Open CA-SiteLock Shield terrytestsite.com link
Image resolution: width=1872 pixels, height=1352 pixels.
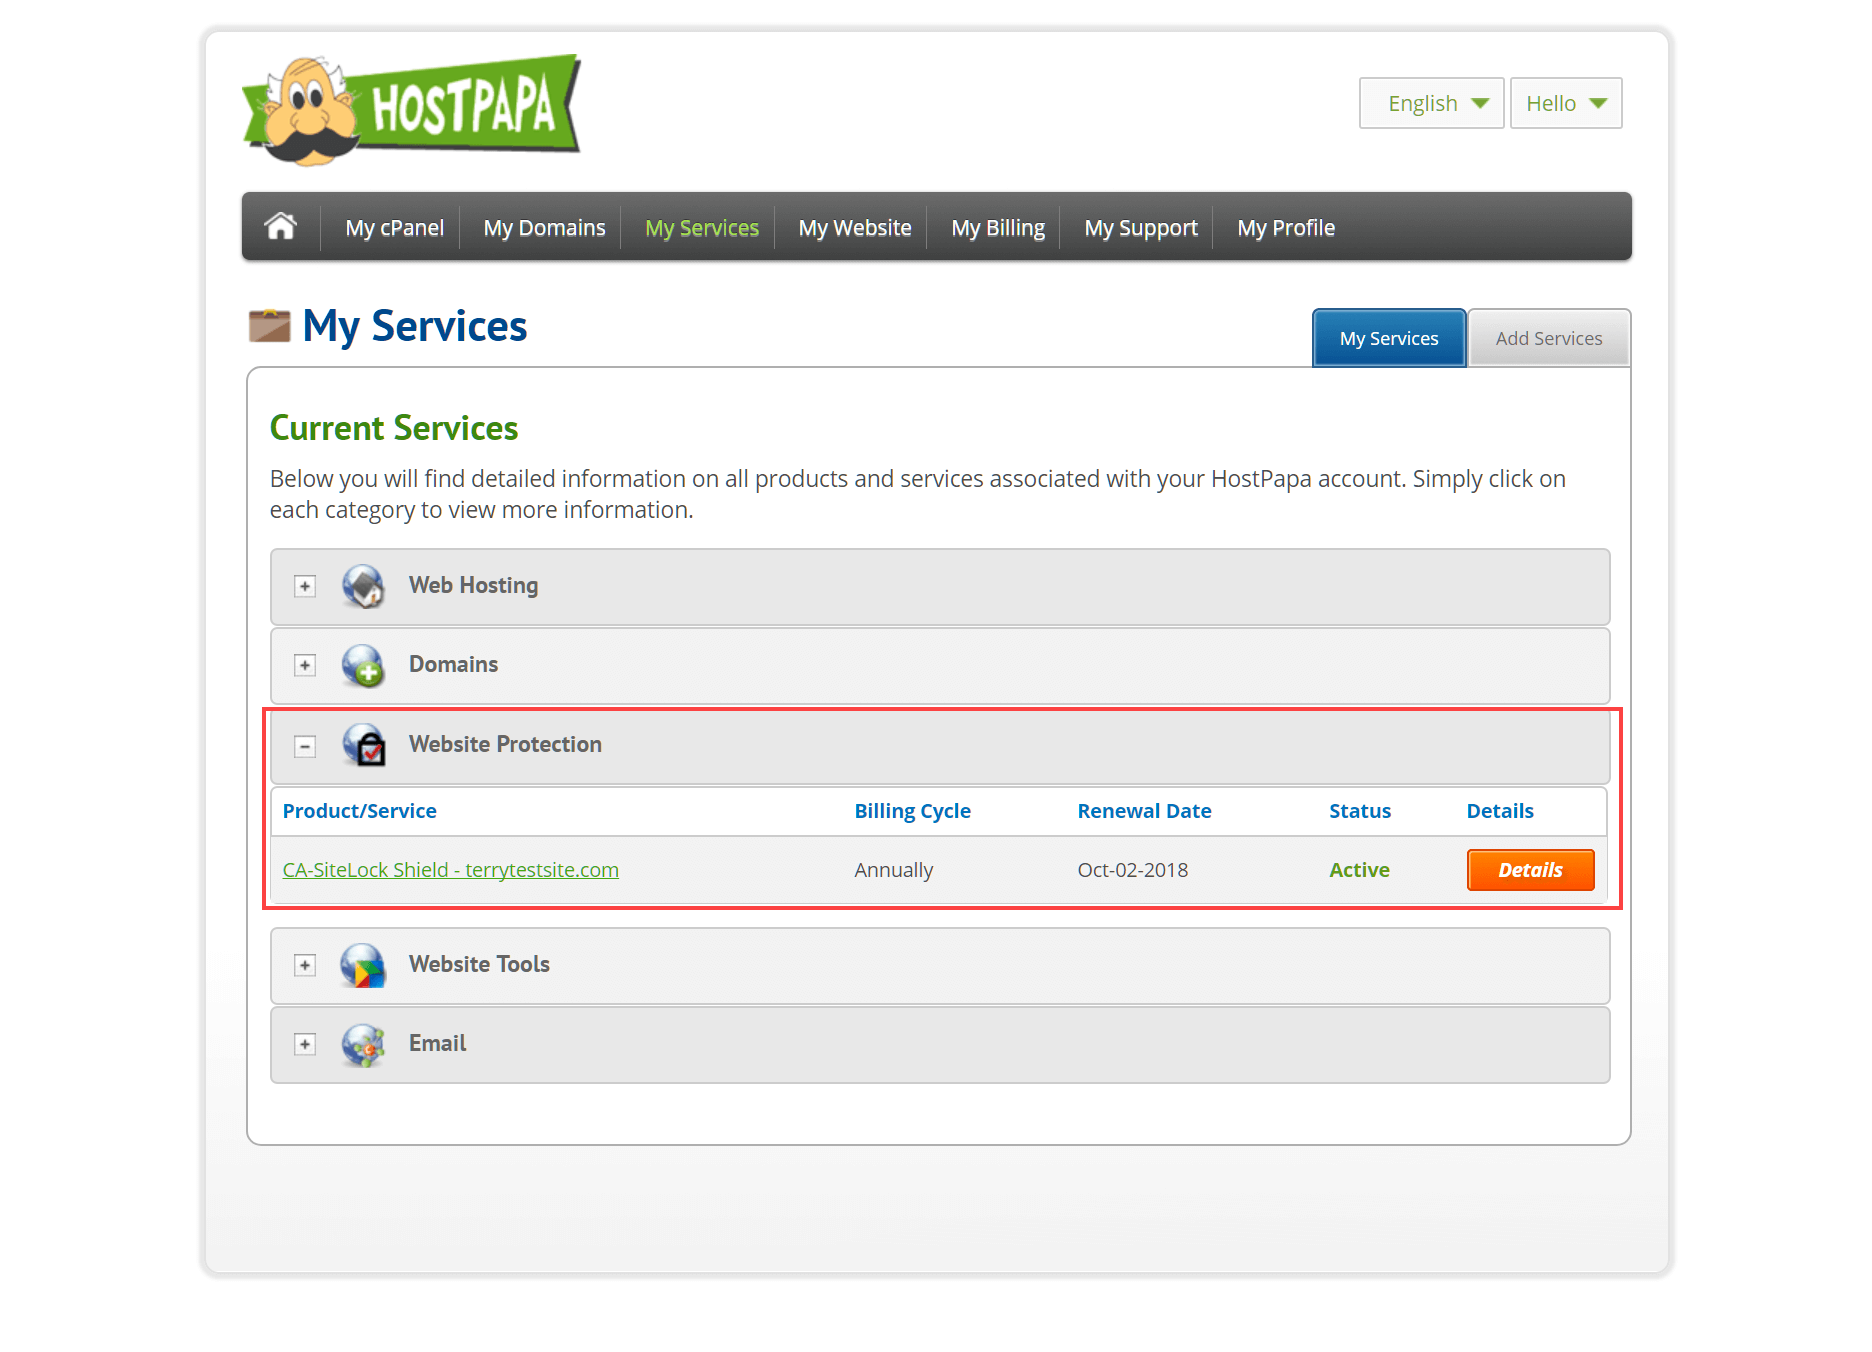click(x=450, y=870)
